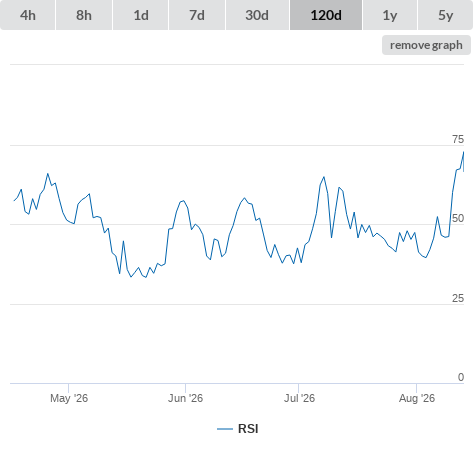Screen dimensions: 474x455
Task: Click the 75 RSI level label
Action: point(458,139)
